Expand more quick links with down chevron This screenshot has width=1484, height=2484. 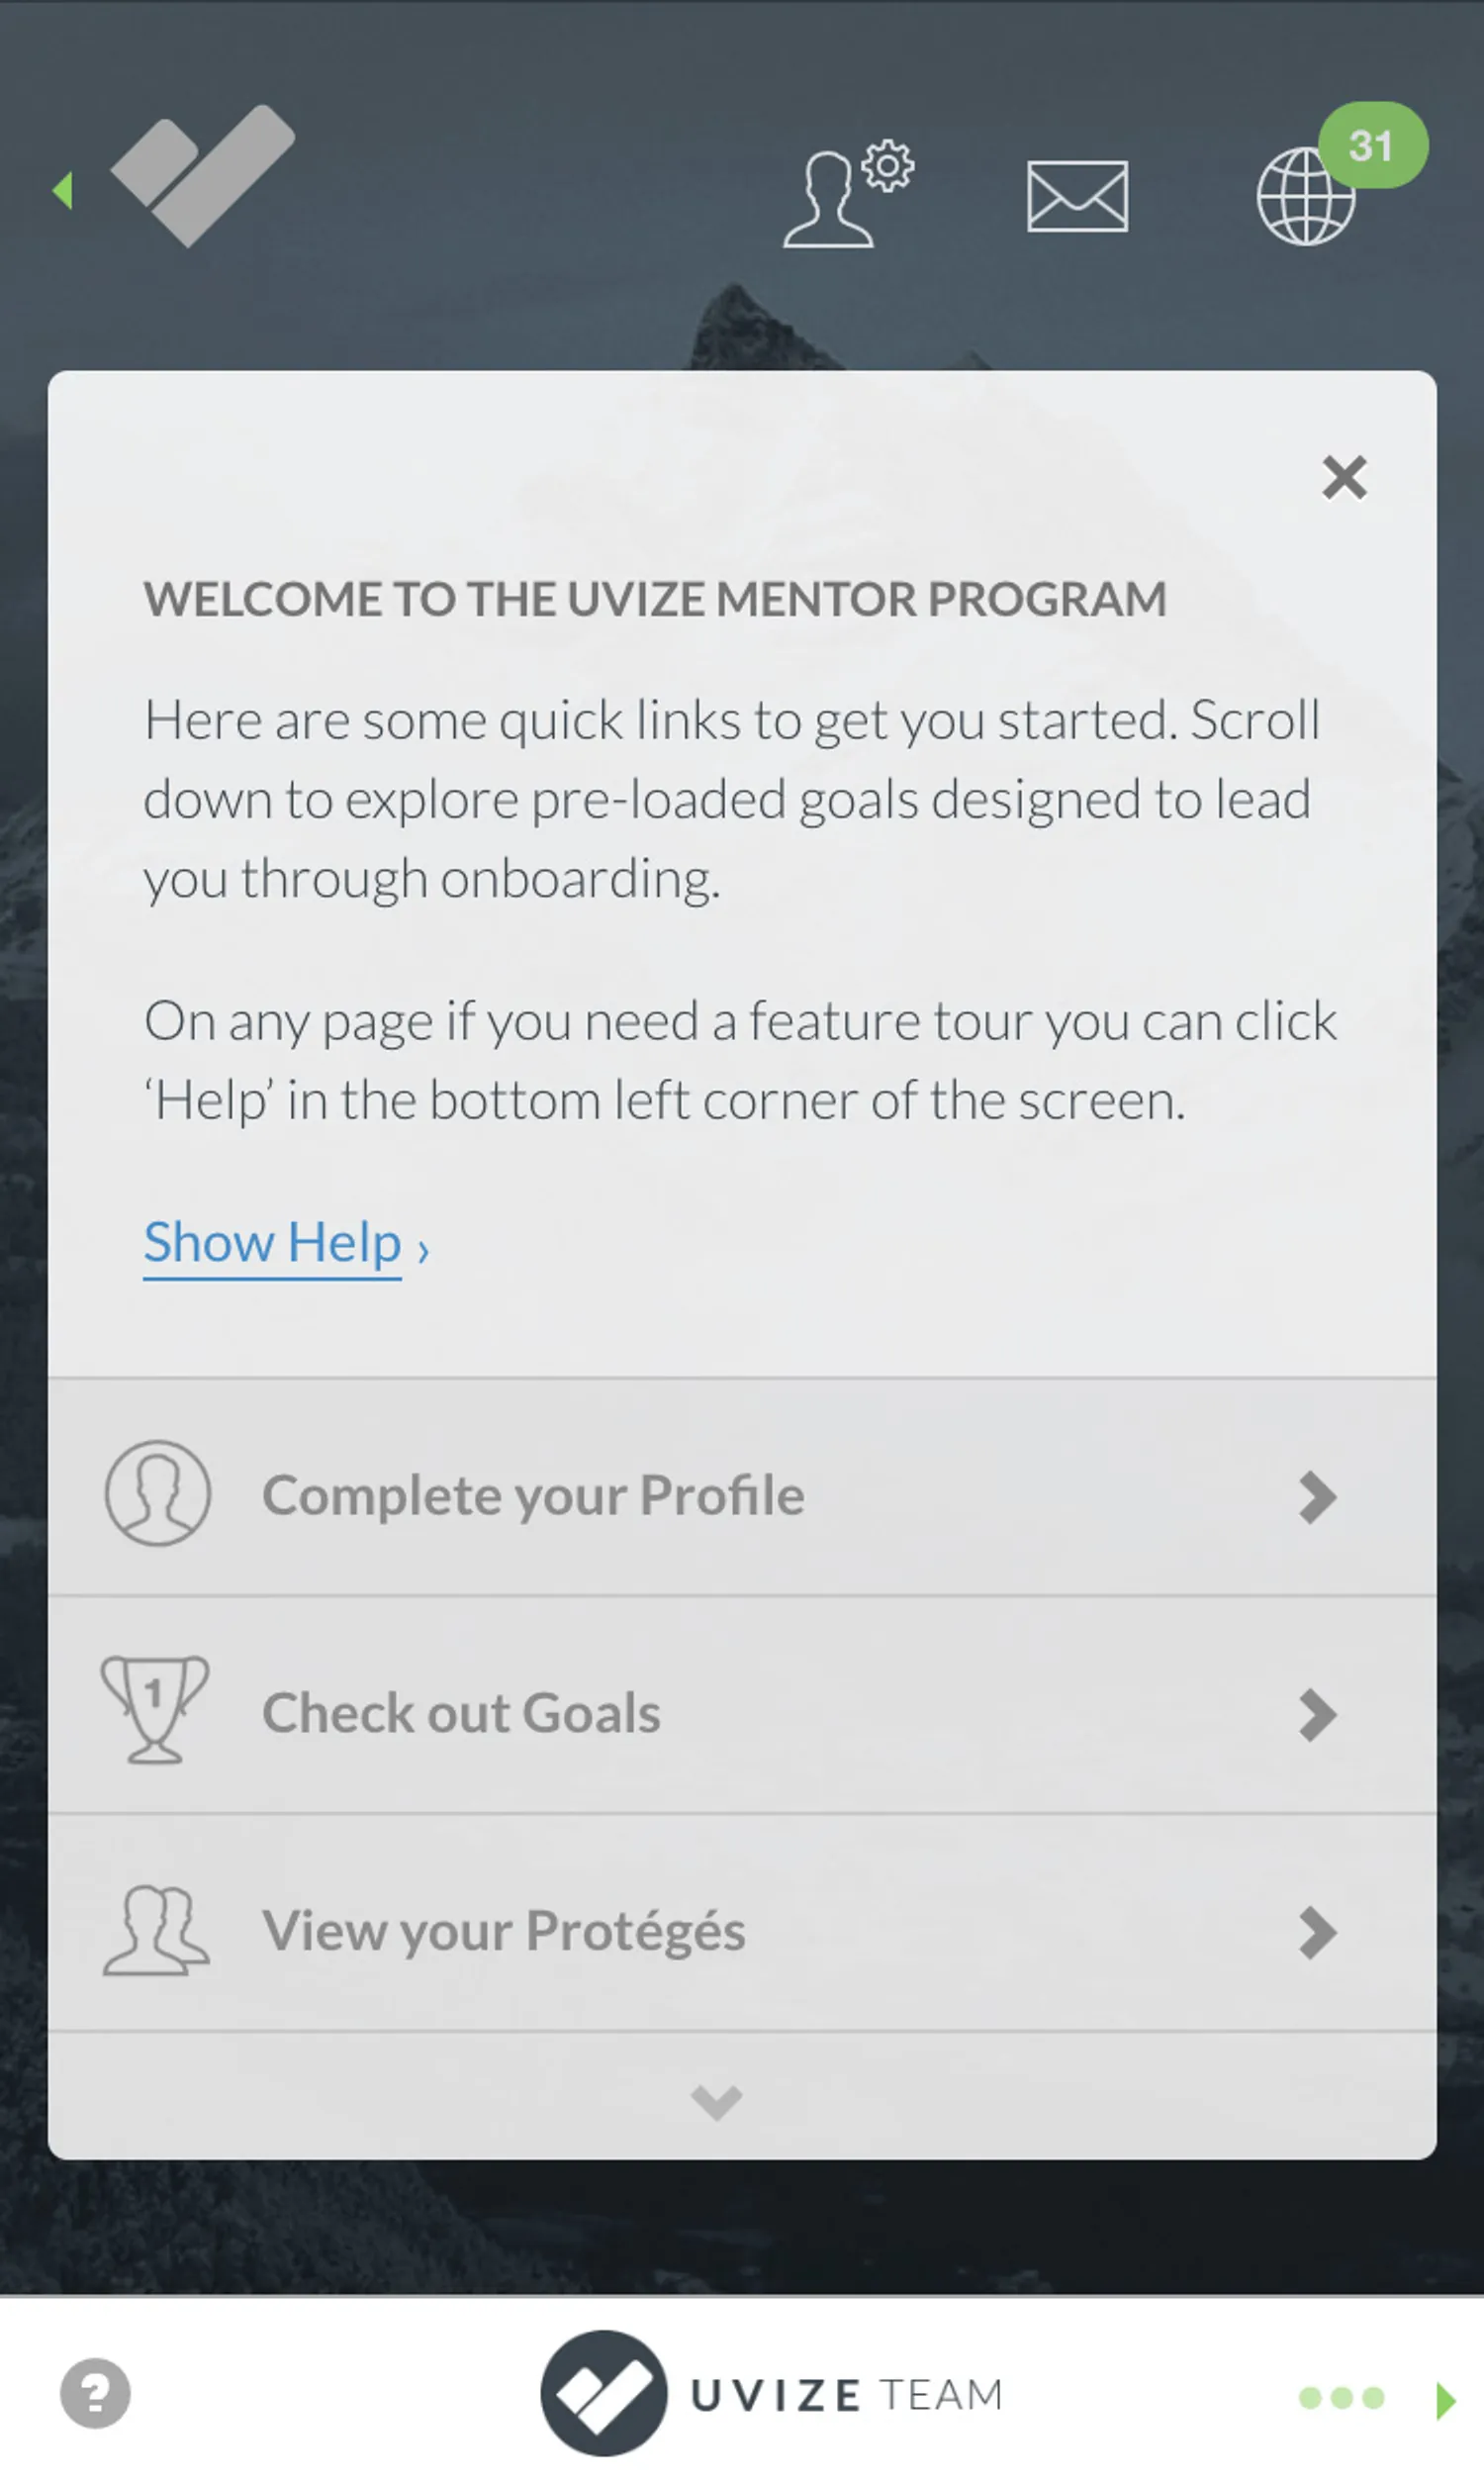(717, 2102)
